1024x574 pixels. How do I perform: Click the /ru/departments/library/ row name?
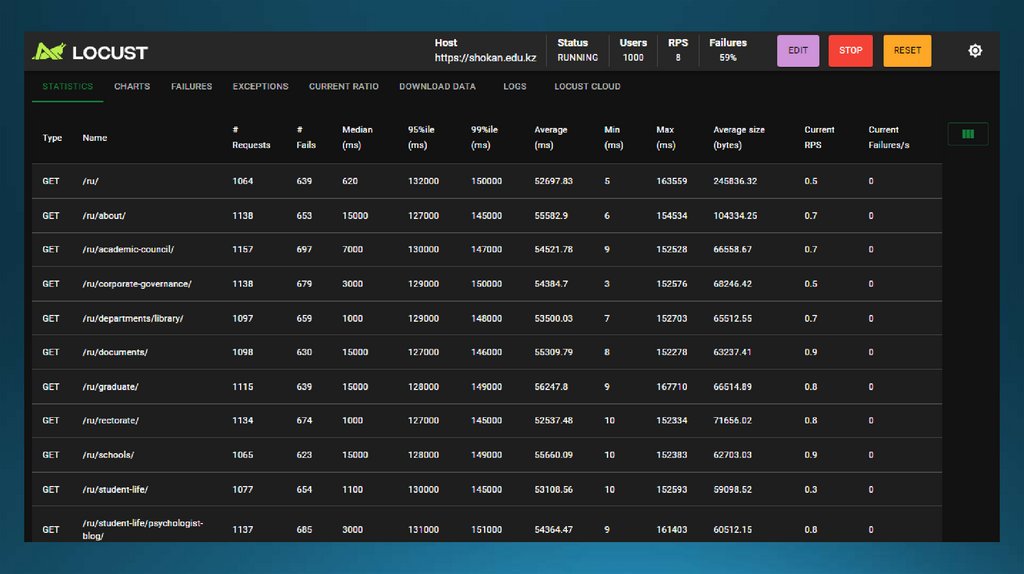(133, 319)
